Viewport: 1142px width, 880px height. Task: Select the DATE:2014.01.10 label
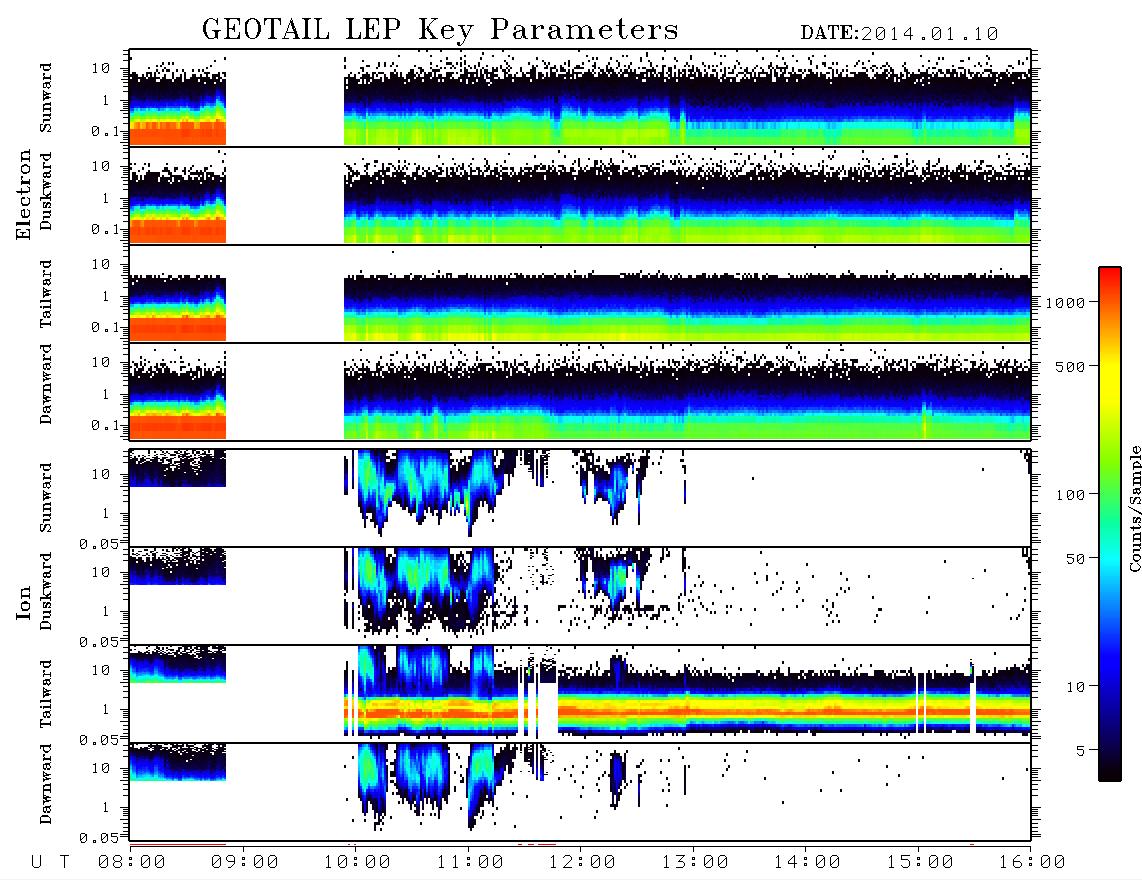click(899, 34)
